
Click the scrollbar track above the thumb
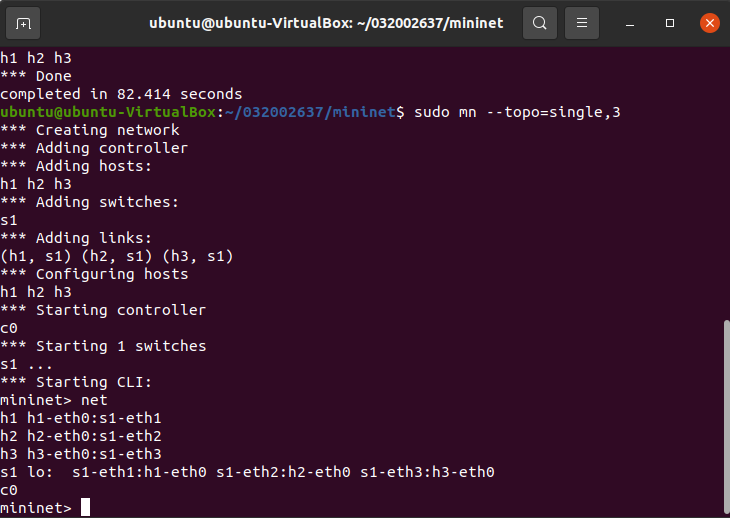point(724,180)
